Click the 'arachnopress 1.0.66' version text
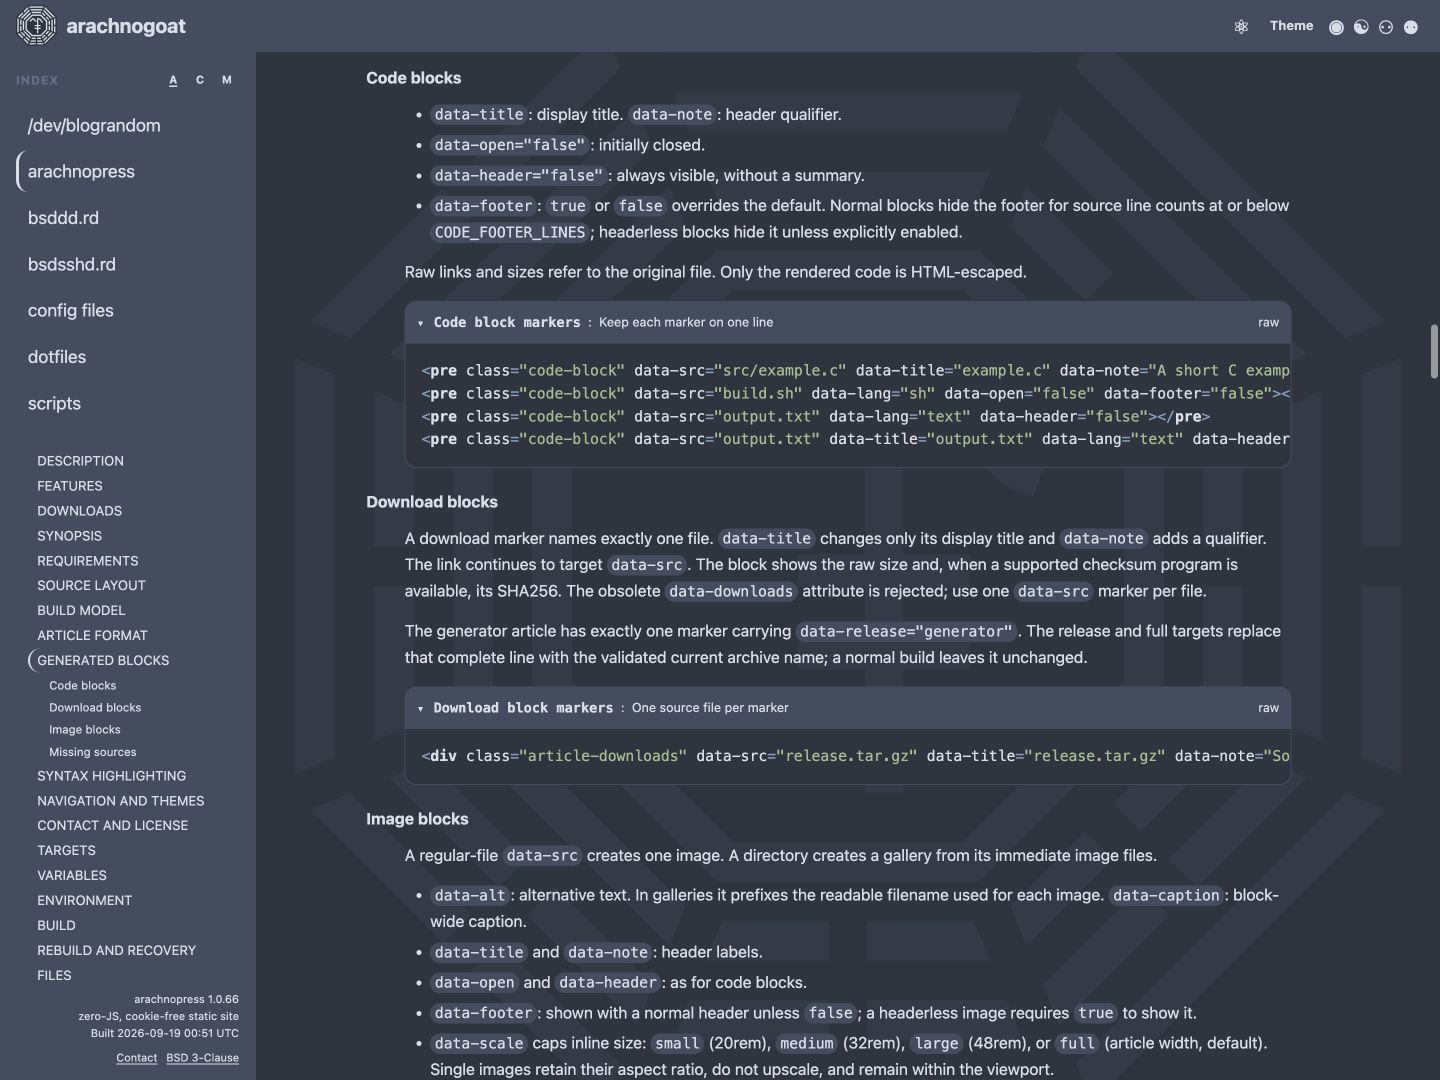This screenshot has height=1080, width=1440. [186, 999]
